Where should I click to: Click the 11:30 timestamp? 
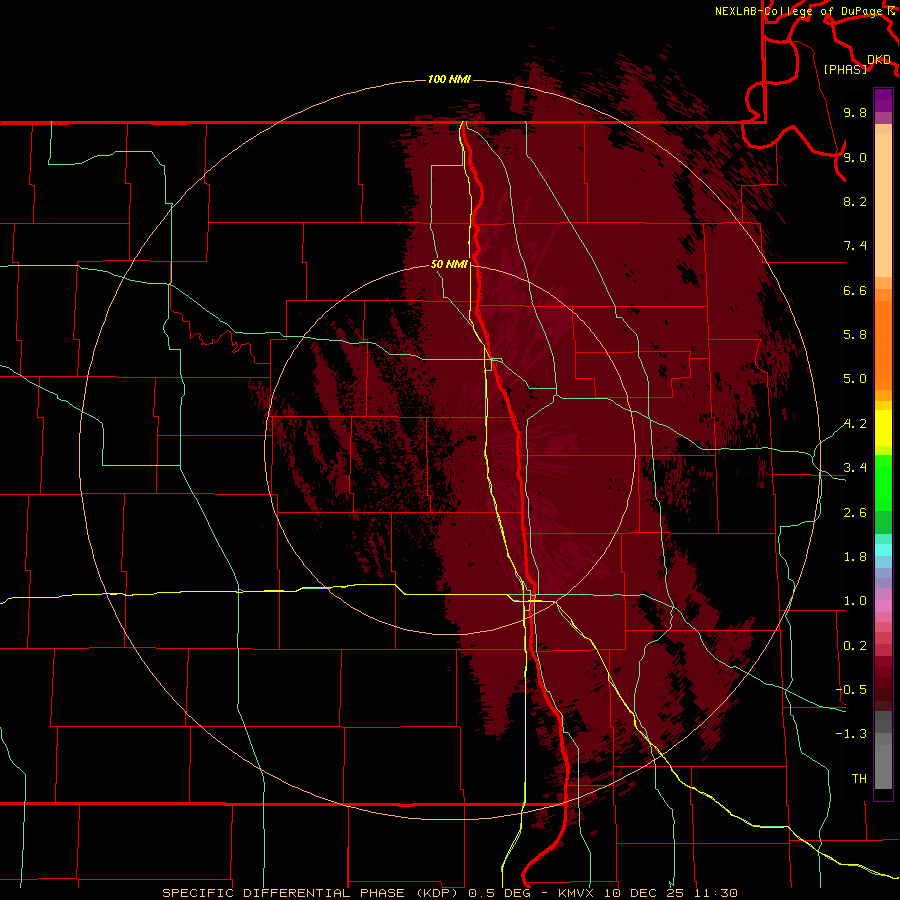pyautogui.click(x=715, y=893)
